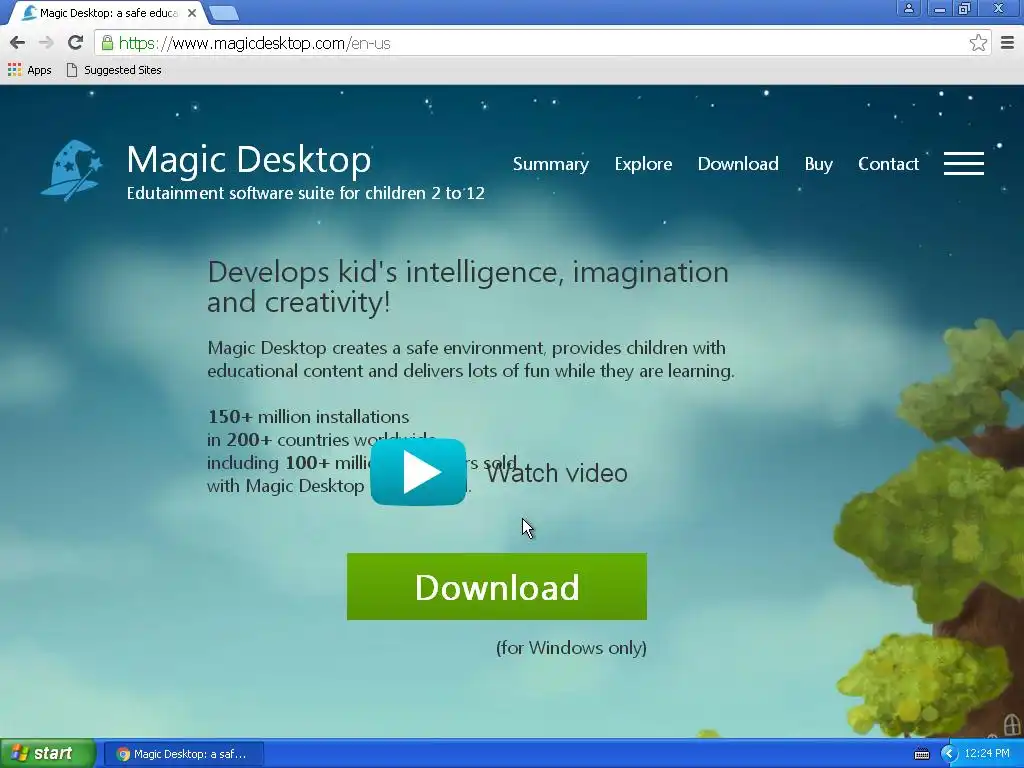Open the Contact page link
This screenshot has height=768, width=1024.
tap(888, 164)
